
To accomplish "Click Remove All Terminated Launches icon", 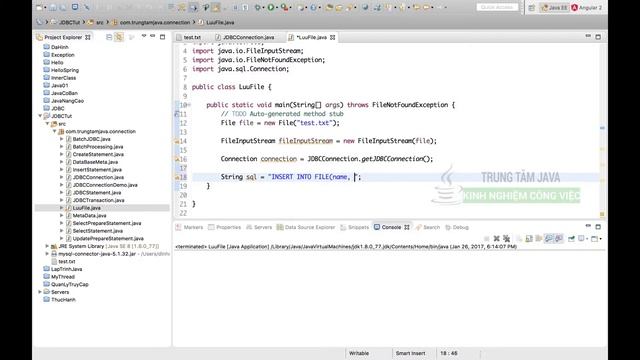I will point(507,238).
